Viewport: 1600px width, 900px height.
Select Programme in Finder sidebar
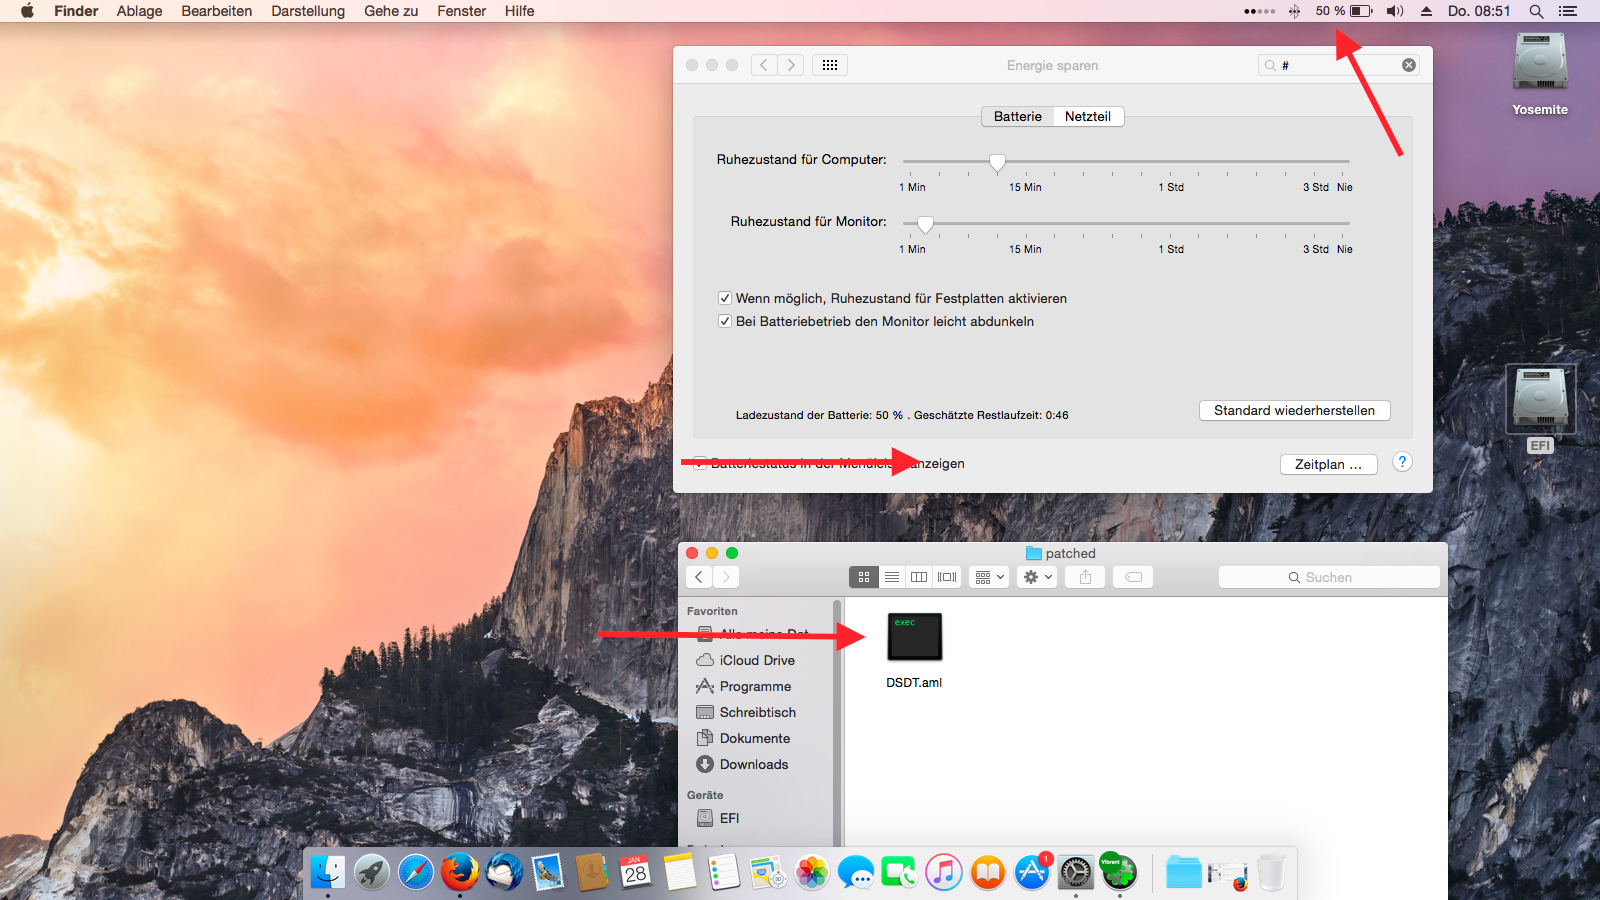pyautogui.click(x=755, y=686)
